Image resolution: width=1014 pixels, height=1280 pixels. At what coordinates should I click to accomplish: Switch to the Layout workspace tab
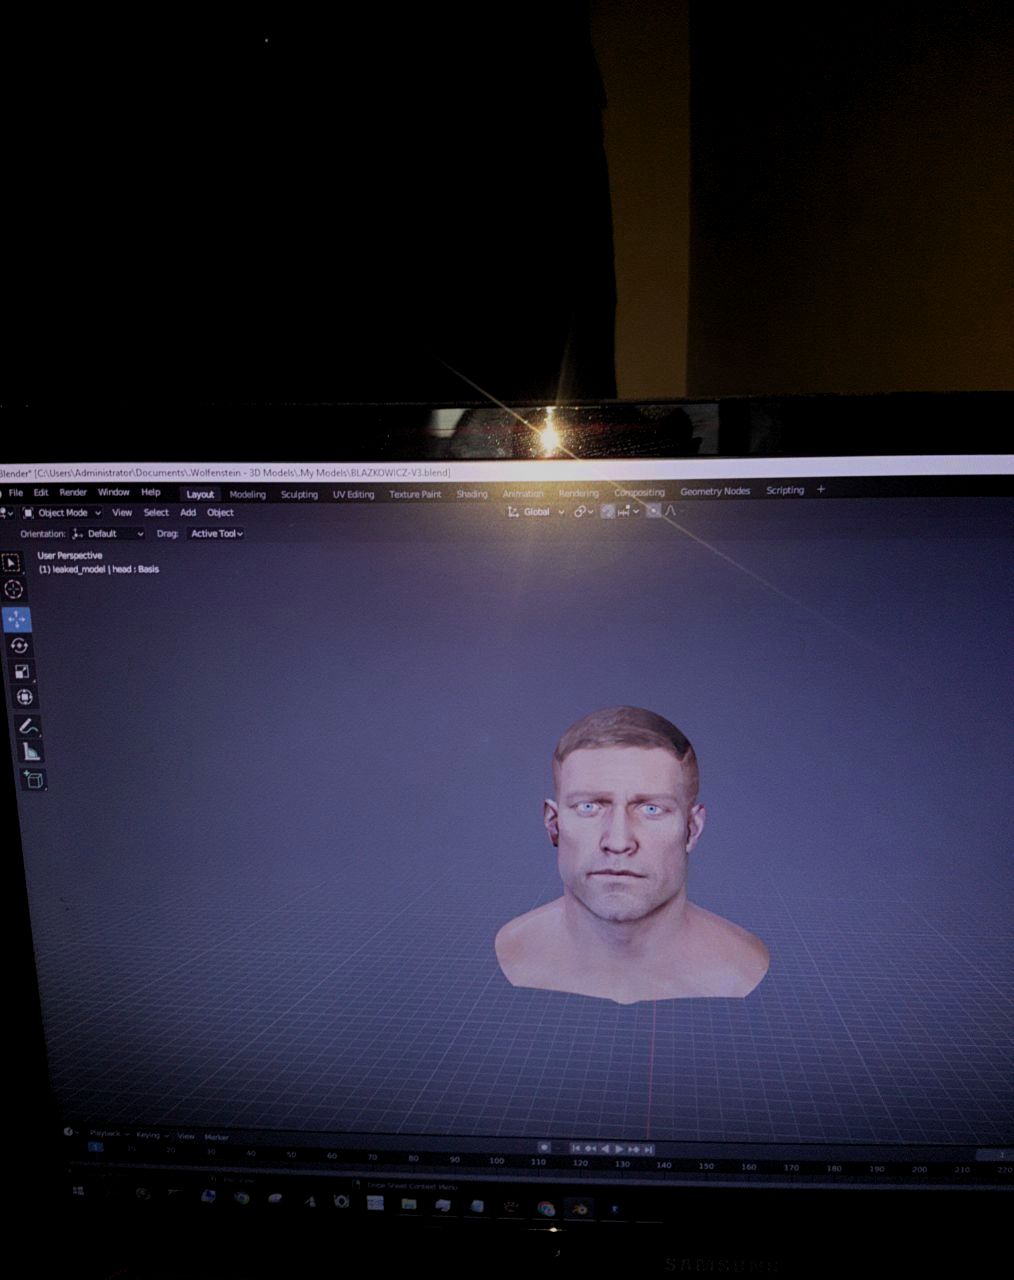200,494
